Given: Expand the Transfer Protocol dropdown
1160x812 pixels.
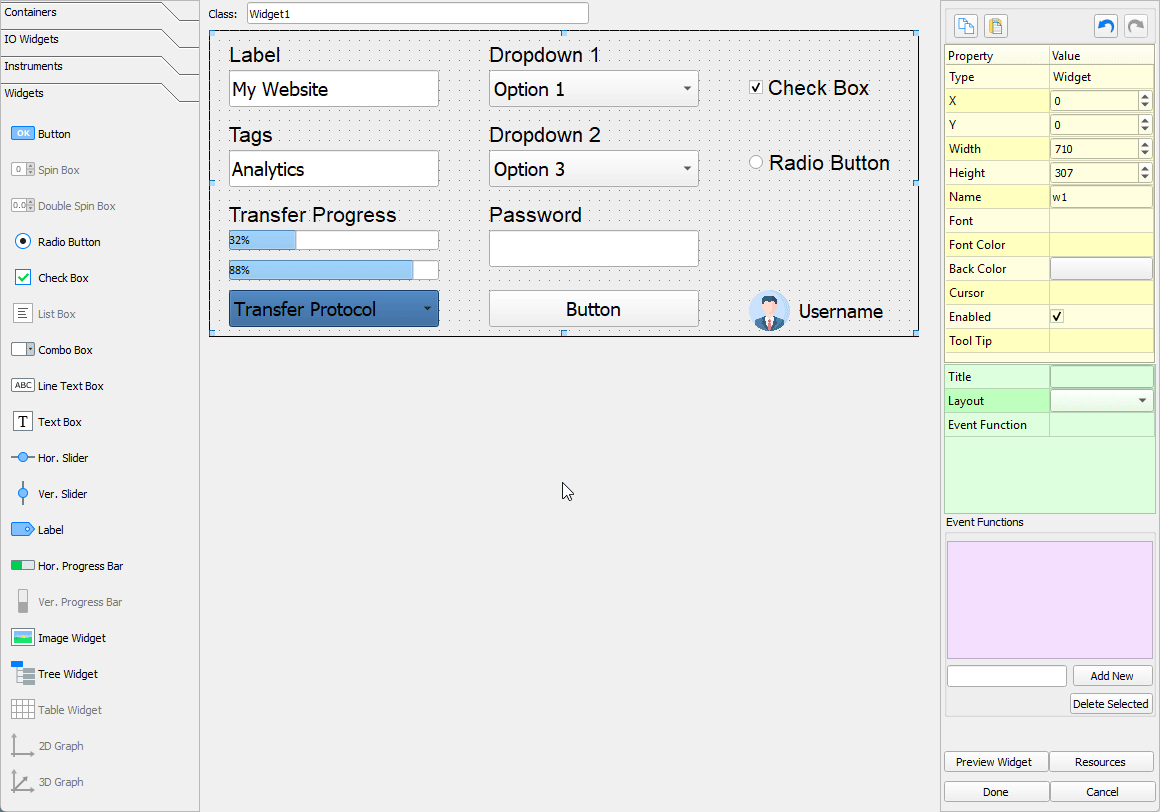Looking at the screenshot, I should [333, 309].
